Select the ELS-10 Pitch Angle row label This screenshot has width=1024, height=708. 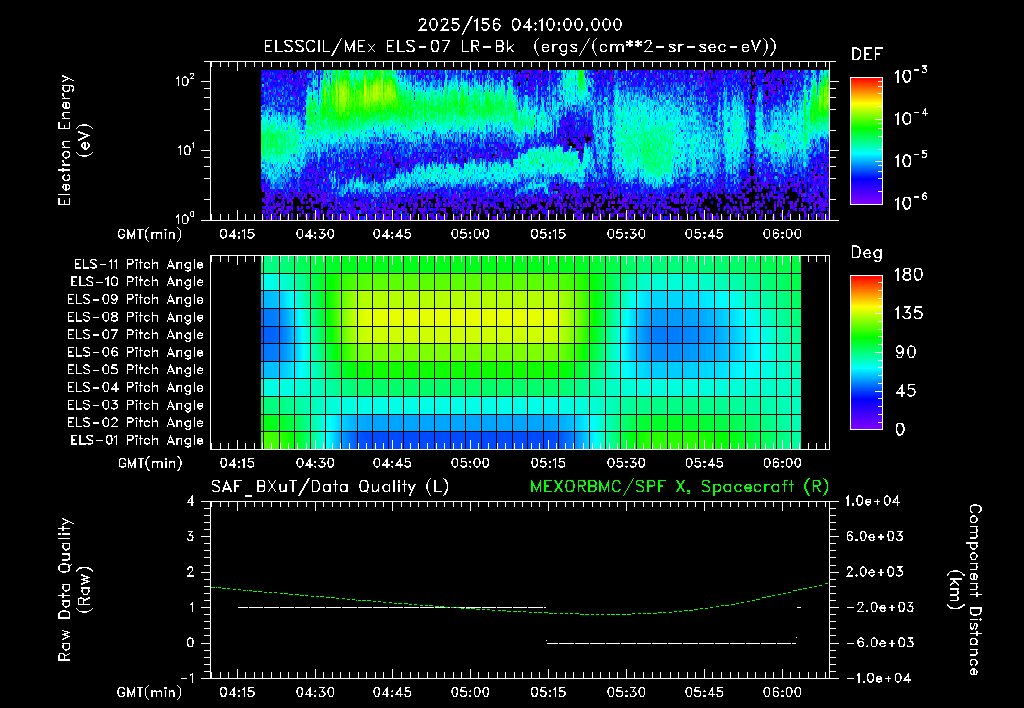pyautogui.click(x=137, y=282)
